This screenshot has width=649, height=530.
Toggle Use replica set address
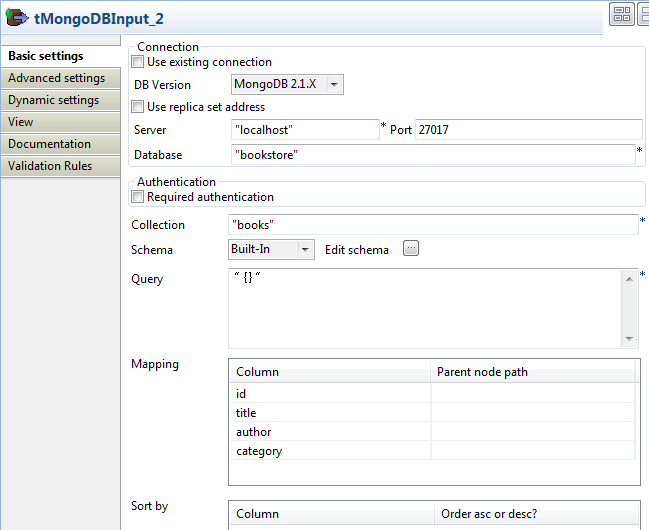click(x=138, y=107)
